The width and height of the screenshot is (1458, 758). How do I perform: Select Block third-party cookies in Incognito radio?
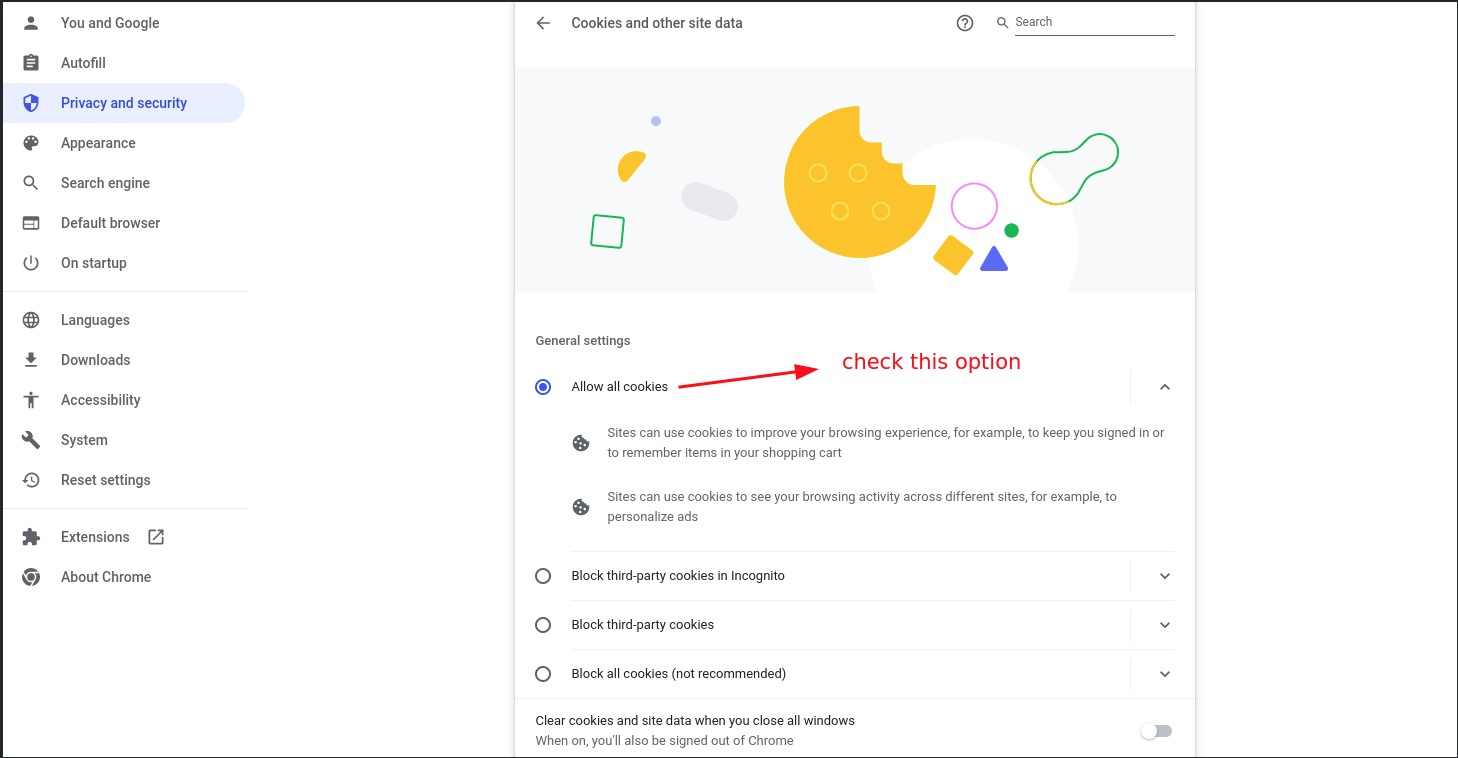point(543,576)
